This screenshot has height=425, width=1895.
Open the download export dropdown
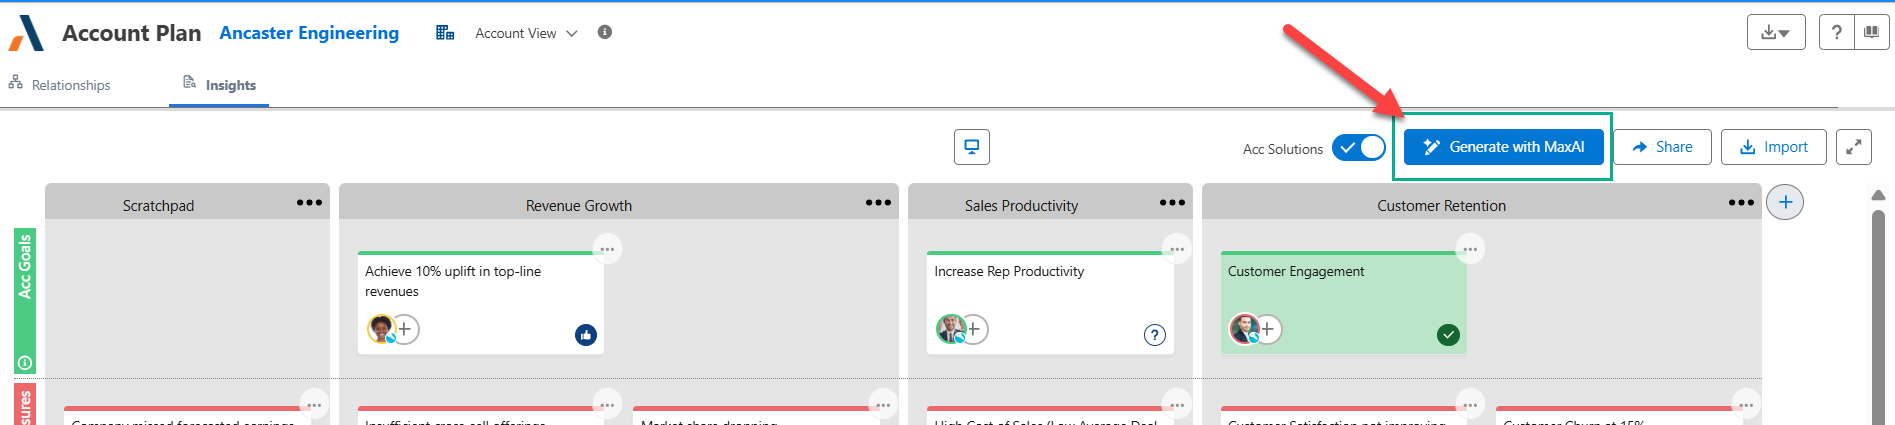click(x=1775, y=33)
